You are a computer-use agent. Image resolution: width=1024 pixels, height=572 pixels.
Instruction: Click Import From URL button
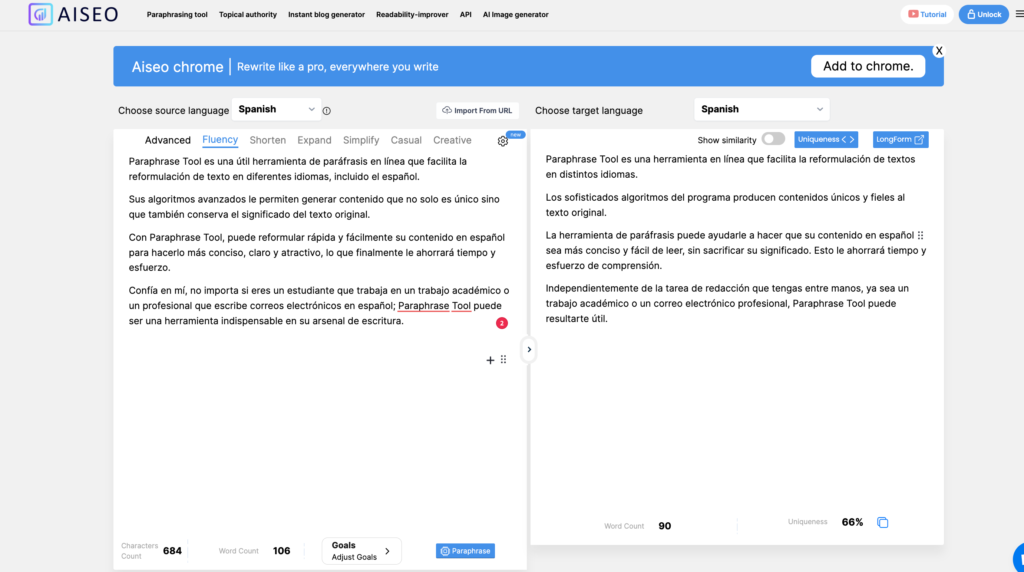tap(477, 110)
